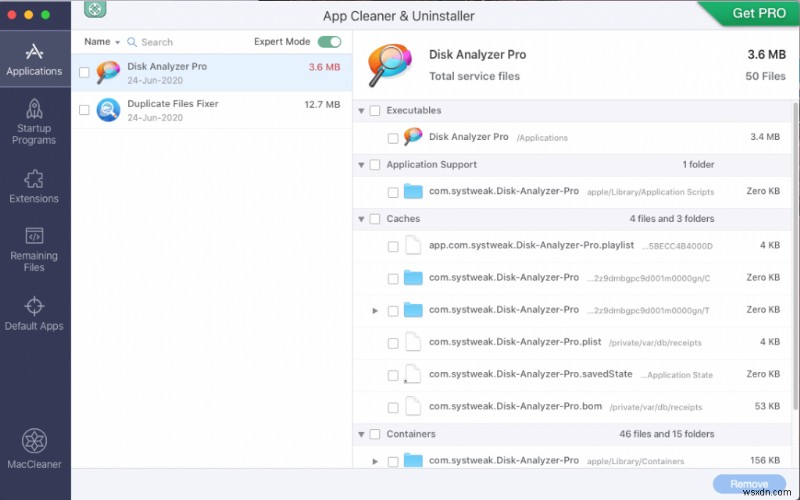Expand the Caches folder ending gn/T
Viewport: 800px width, 500px height.
tap(375, 310)
